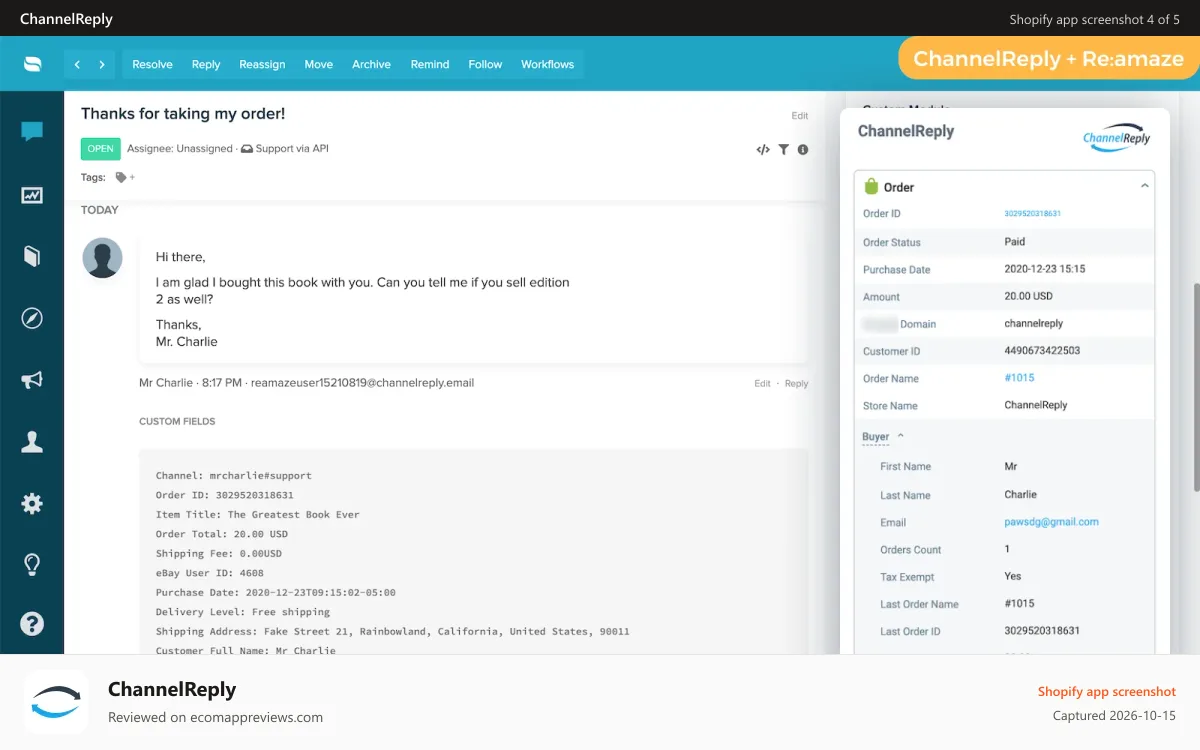The width and height of the screenshot is (1200, 750).
Task: Click the subject 'Thanks for taking my order!'
Action: [183, 114]
